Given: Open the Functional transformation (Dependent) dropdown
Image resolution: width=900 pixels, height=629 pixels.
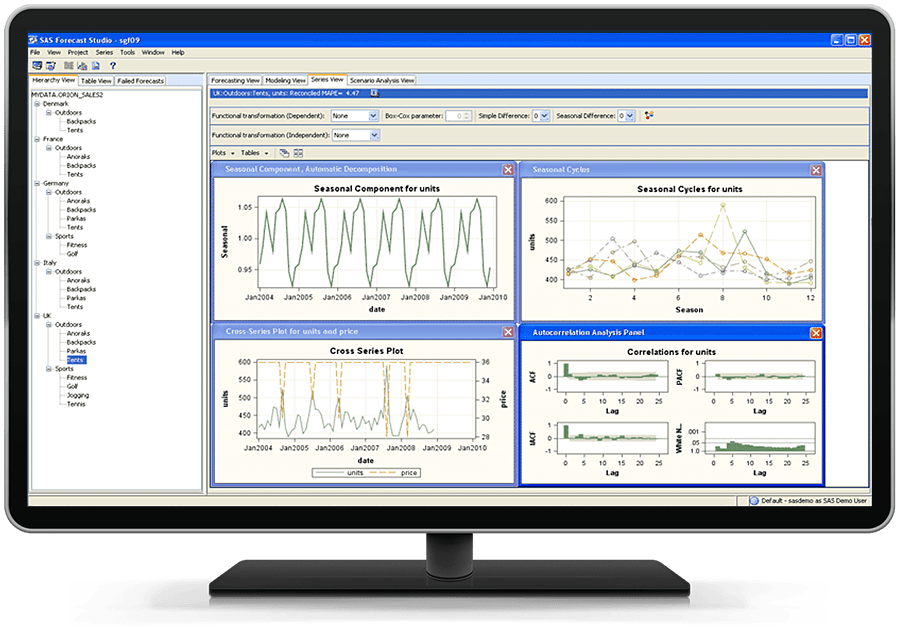Looking at the screenshot, I should (x=373, y=116).
